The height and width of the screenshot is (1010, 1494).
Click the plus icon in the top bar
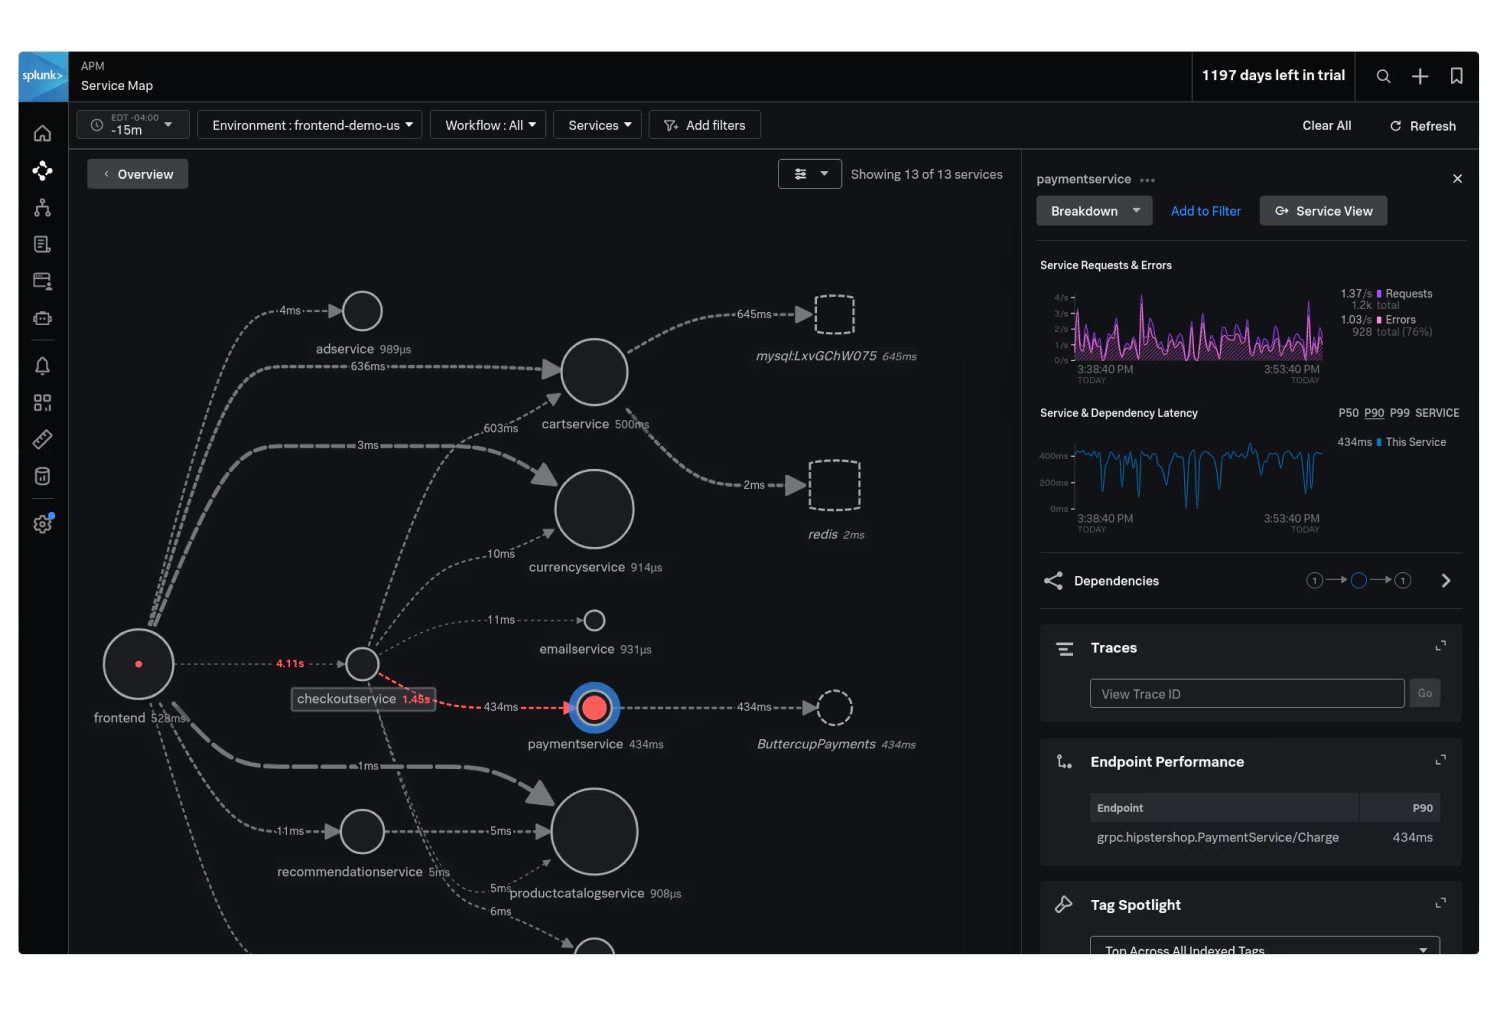(x=1419, y=77)
